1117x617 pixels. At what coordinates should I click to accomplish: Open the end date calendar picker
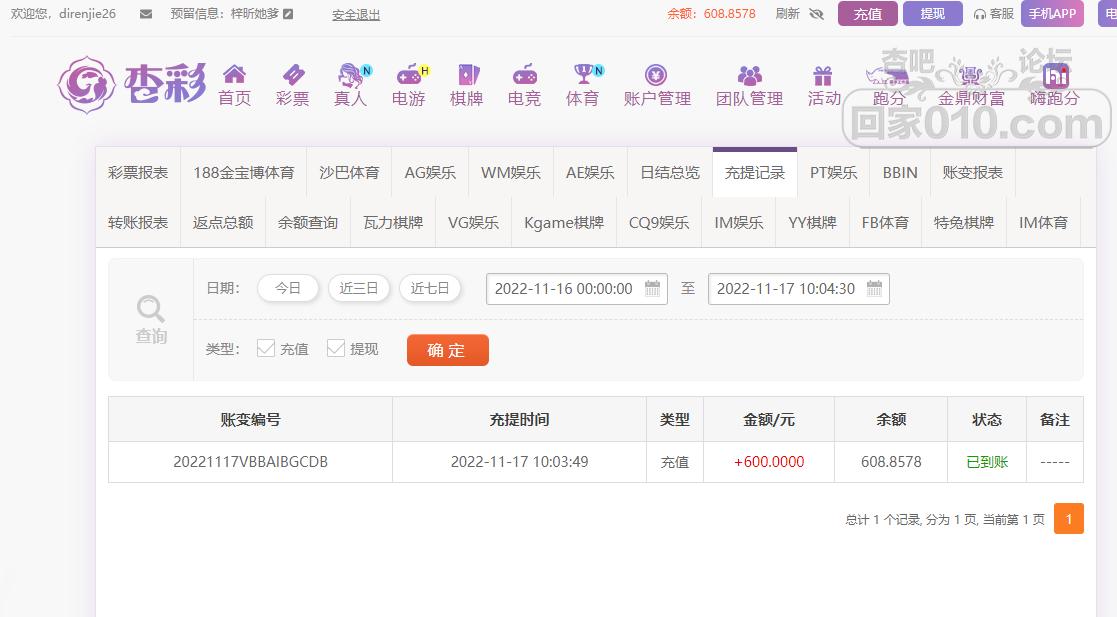874,288
